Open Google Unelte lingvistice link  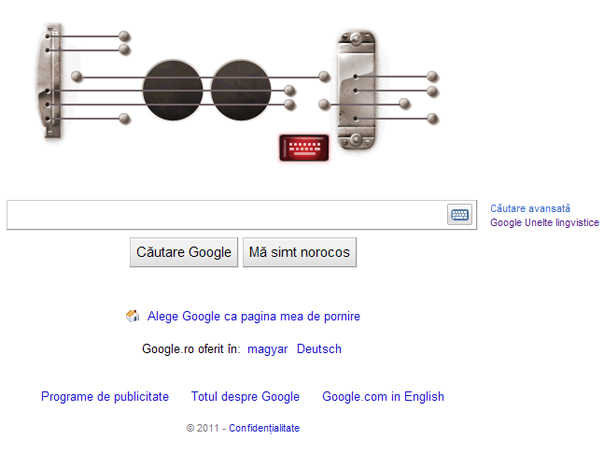(x=544, y=223)
